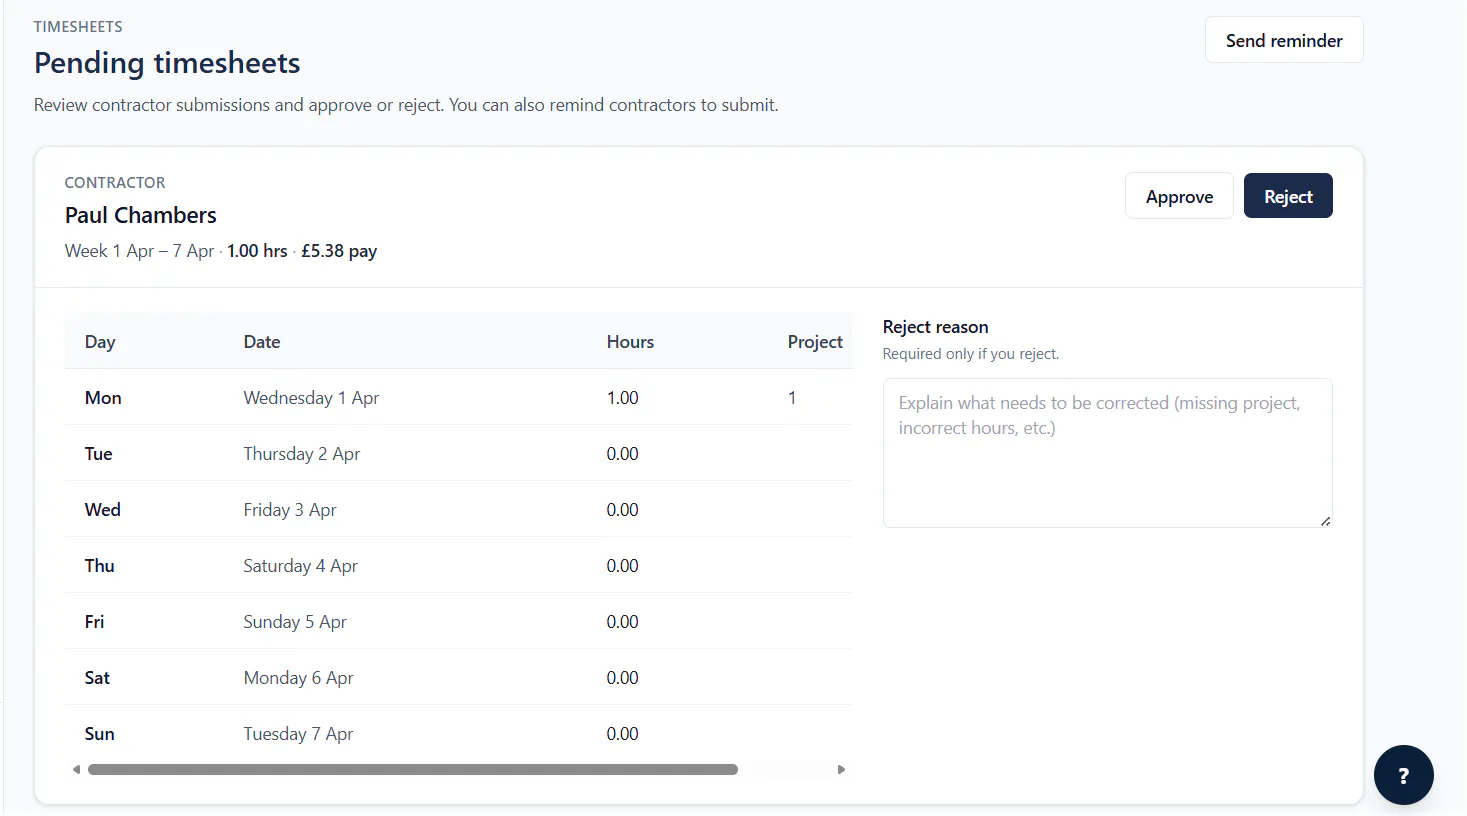Select the Sun Tuesday 7 Apr row
The image size is (1467, 816).
(x=458, y=733)
